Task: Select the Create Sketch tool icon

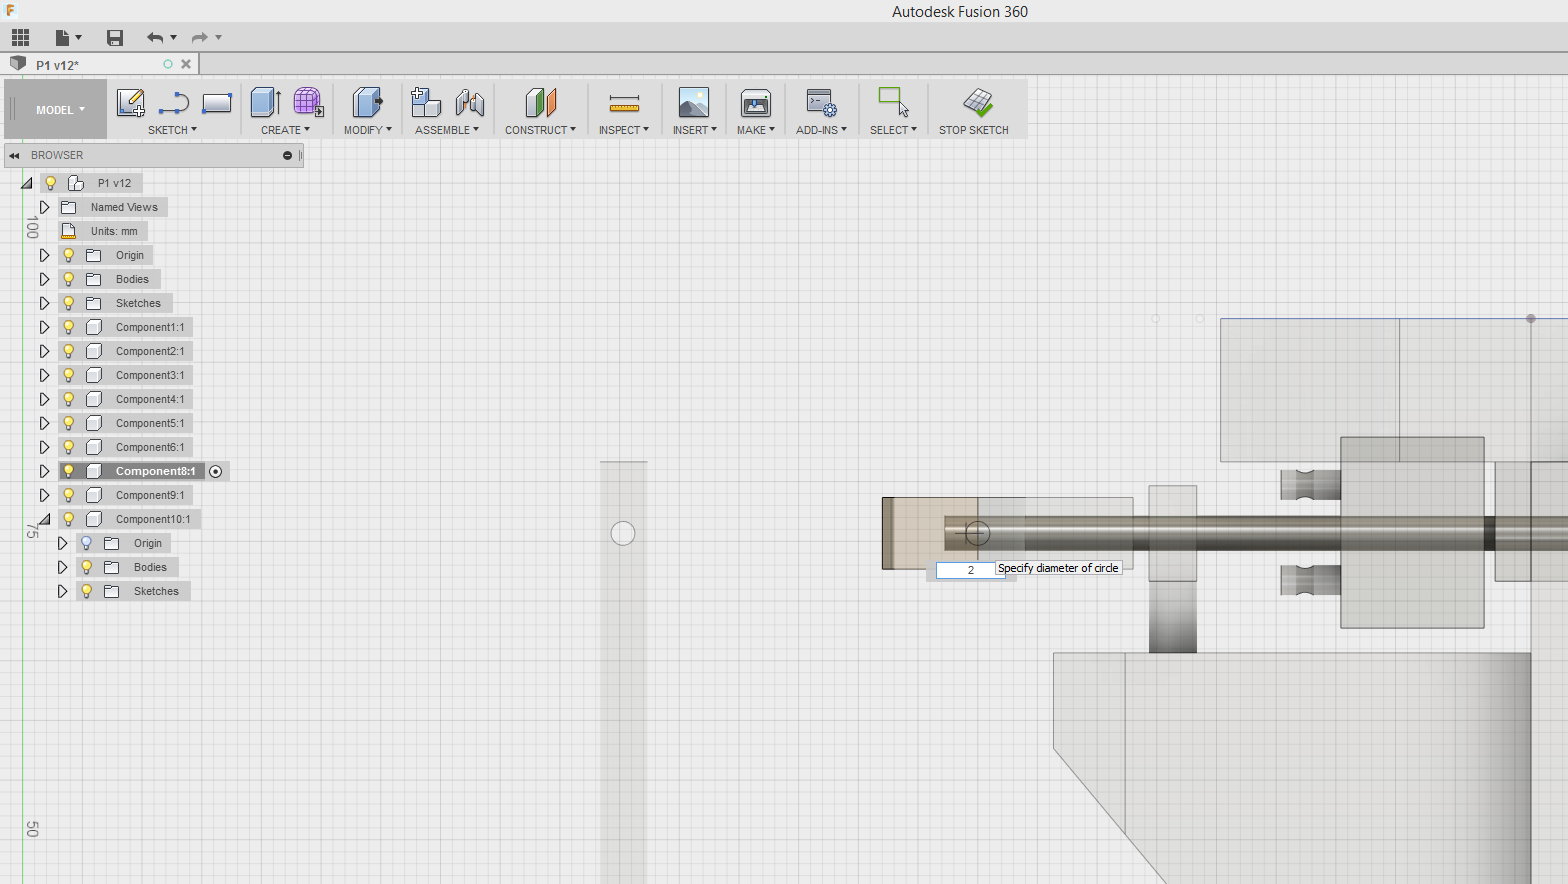Action: point(130,103)
